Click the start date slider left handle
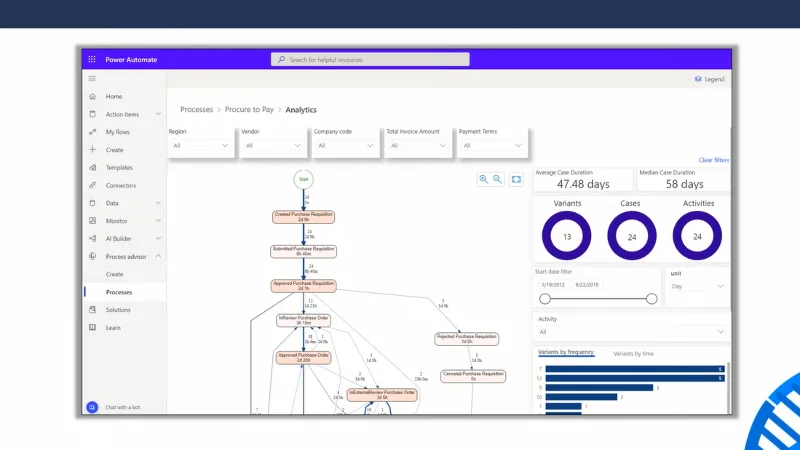 click(x=545, y=299)
